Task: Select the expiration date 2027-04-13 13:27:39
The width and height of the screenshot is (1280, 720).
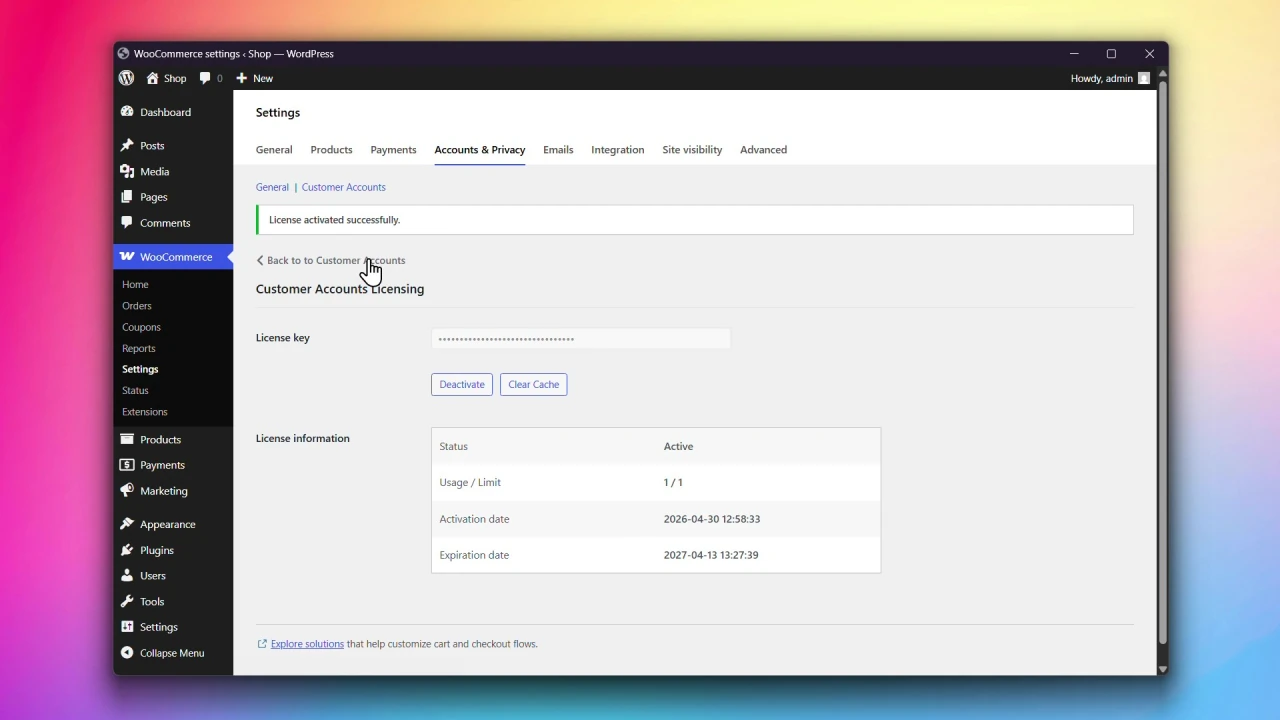Action: coord(711,555)
